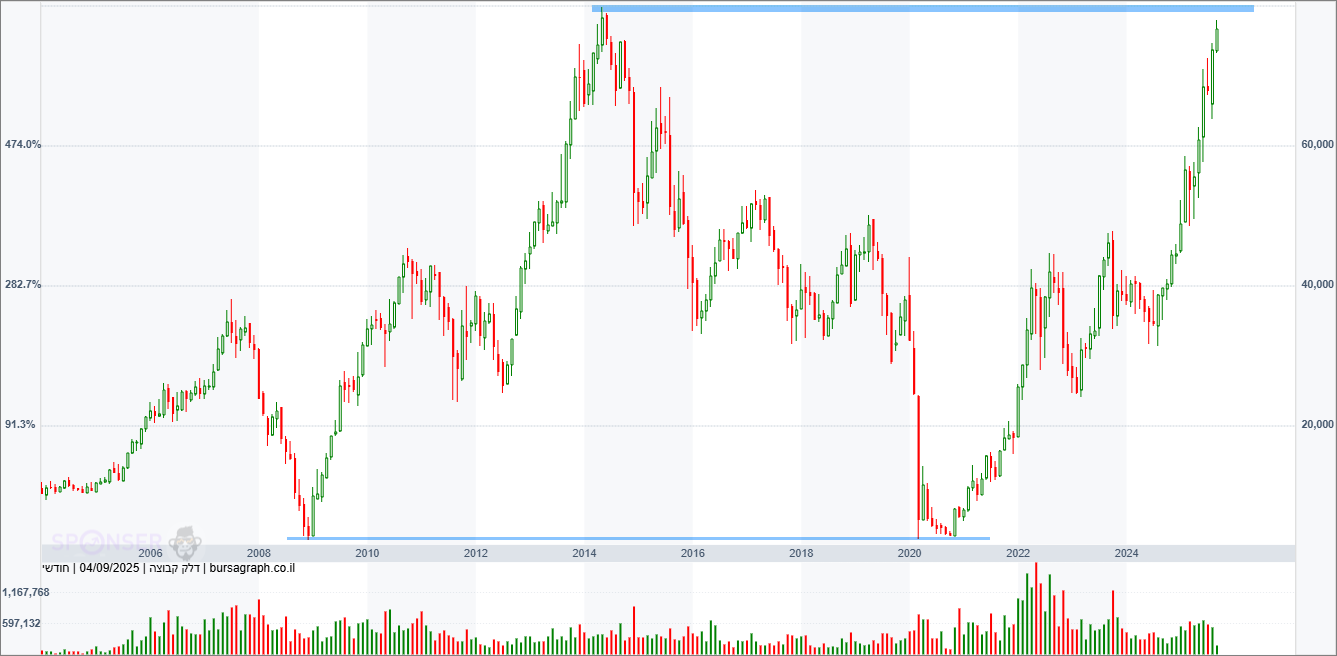Click the Sponser monkey mascot logo
The height and width of the screenshot is (656, 1337).
click(x=184, y=542)
